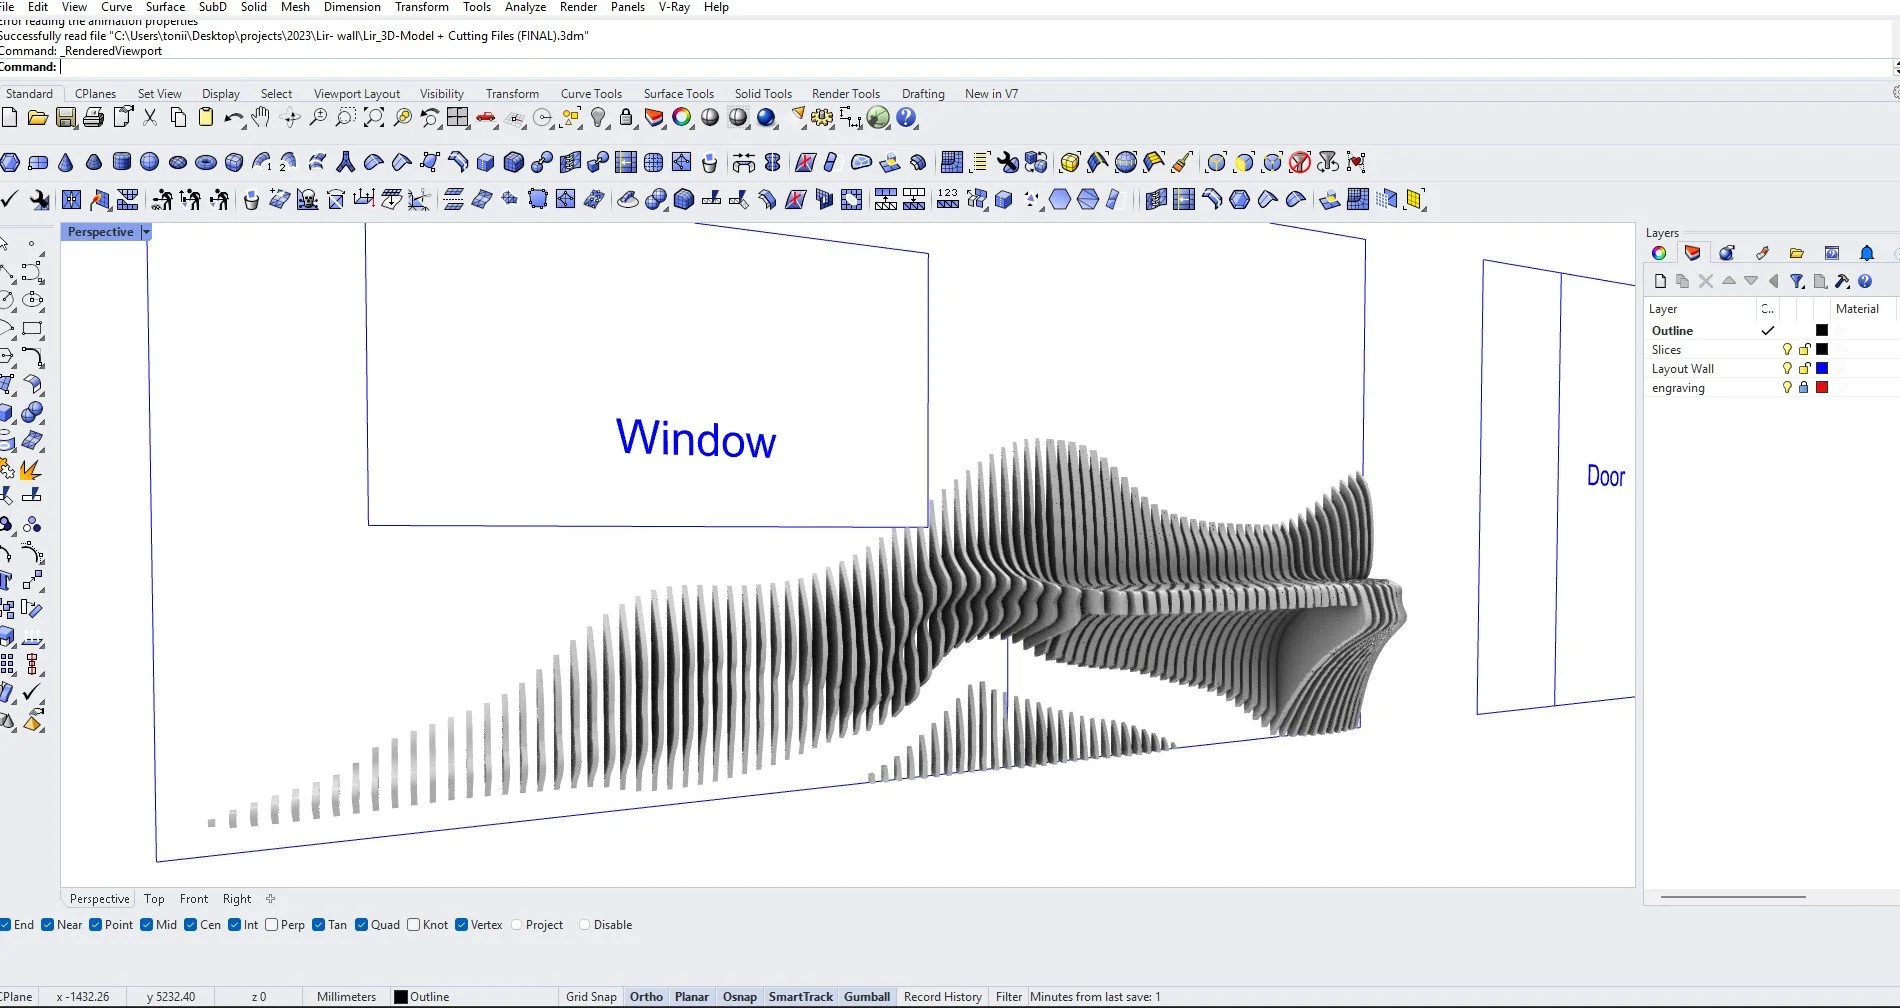Enable the Knot object snap checkbox
The image size is (1900, 1008).
[413, 925]
